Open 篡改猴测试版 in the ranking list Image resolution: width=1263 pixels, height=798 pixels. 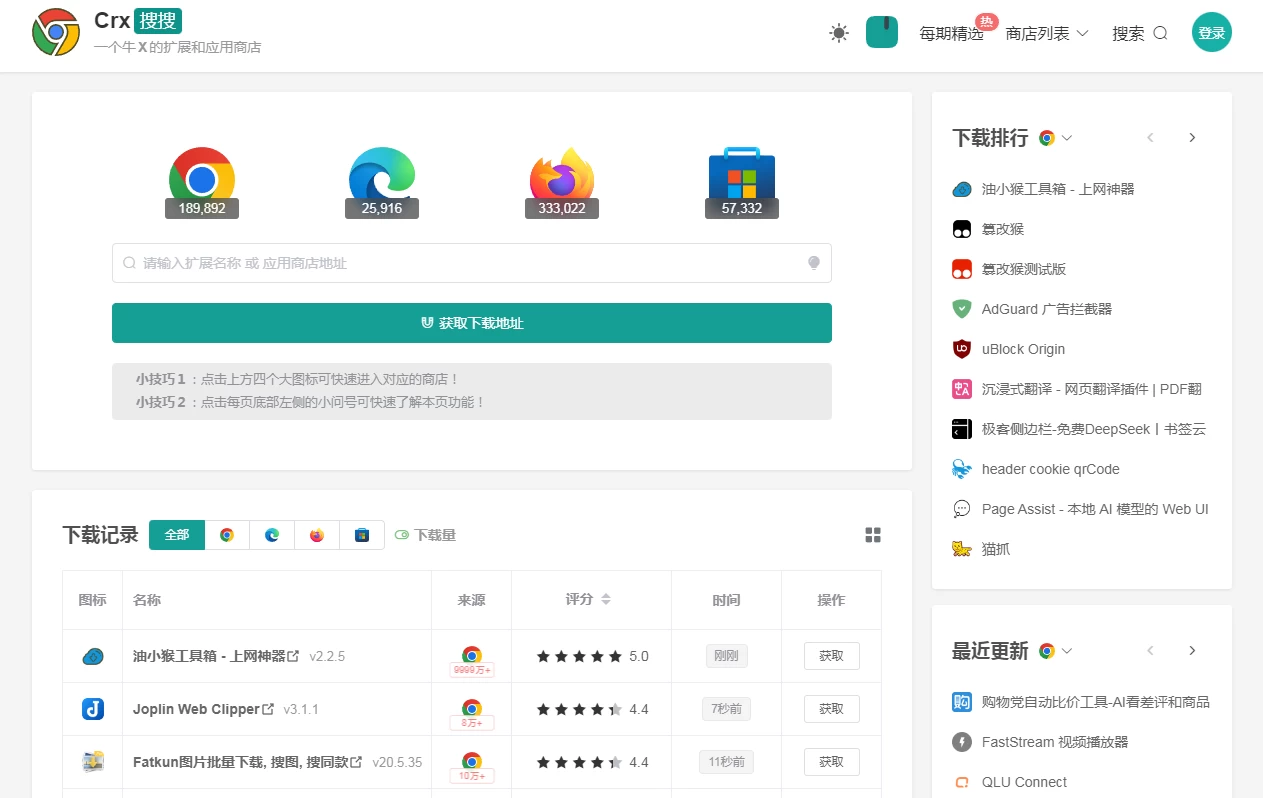pyautogui.click(x=1024, y=269)
